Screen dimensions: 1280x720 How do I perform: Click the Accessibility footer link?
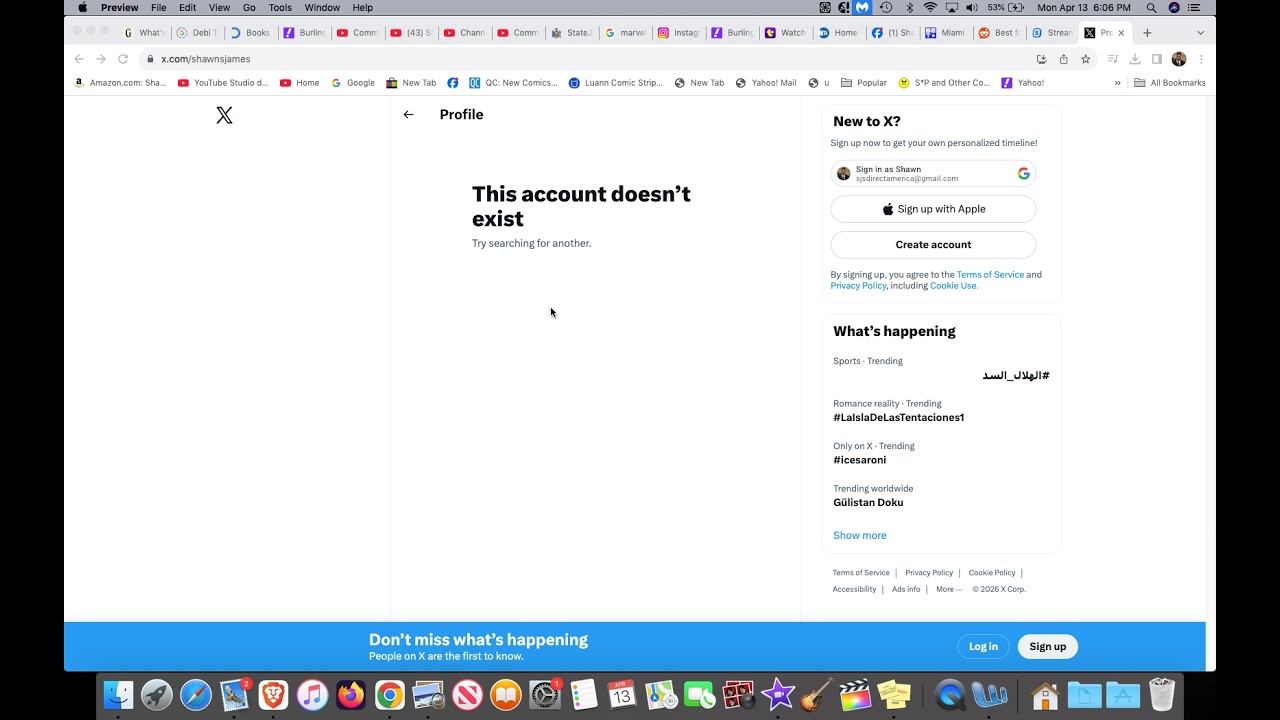tap(854, 589)
